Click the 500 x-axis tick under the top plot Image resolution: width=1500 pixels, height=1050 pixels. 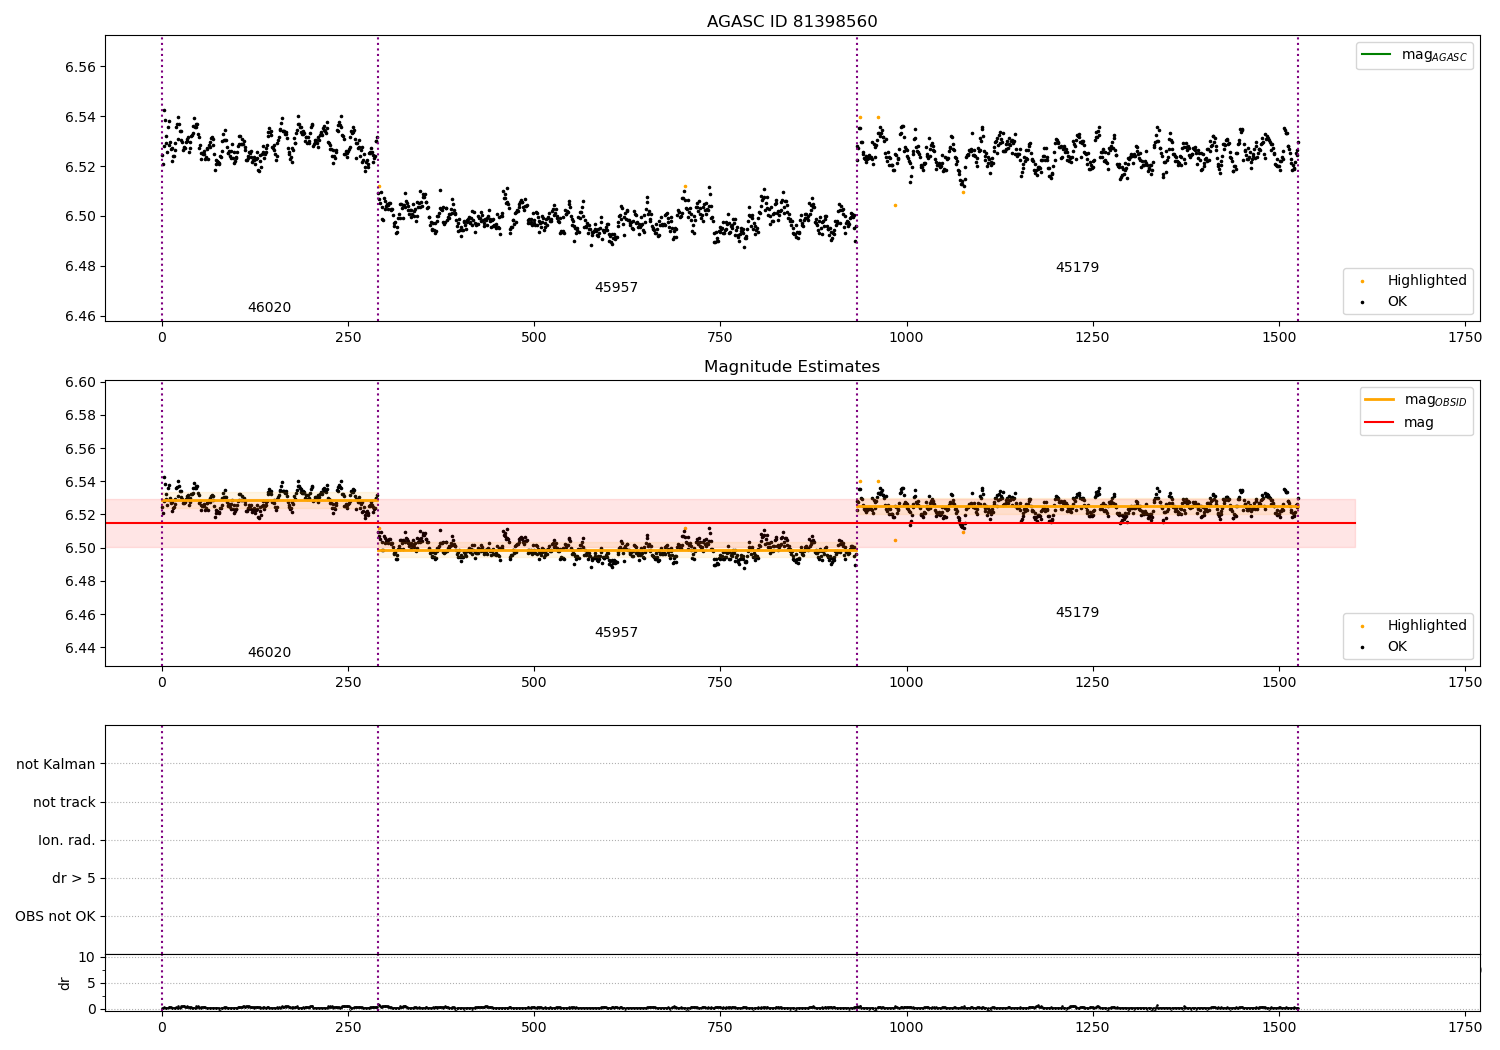coord(534,338)
